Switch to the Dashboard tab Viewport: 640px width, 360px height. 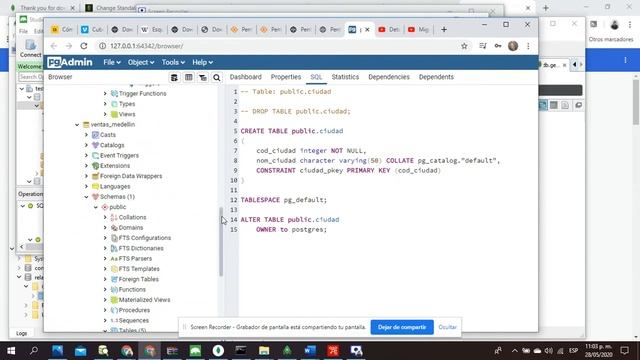tap(246, 77)
